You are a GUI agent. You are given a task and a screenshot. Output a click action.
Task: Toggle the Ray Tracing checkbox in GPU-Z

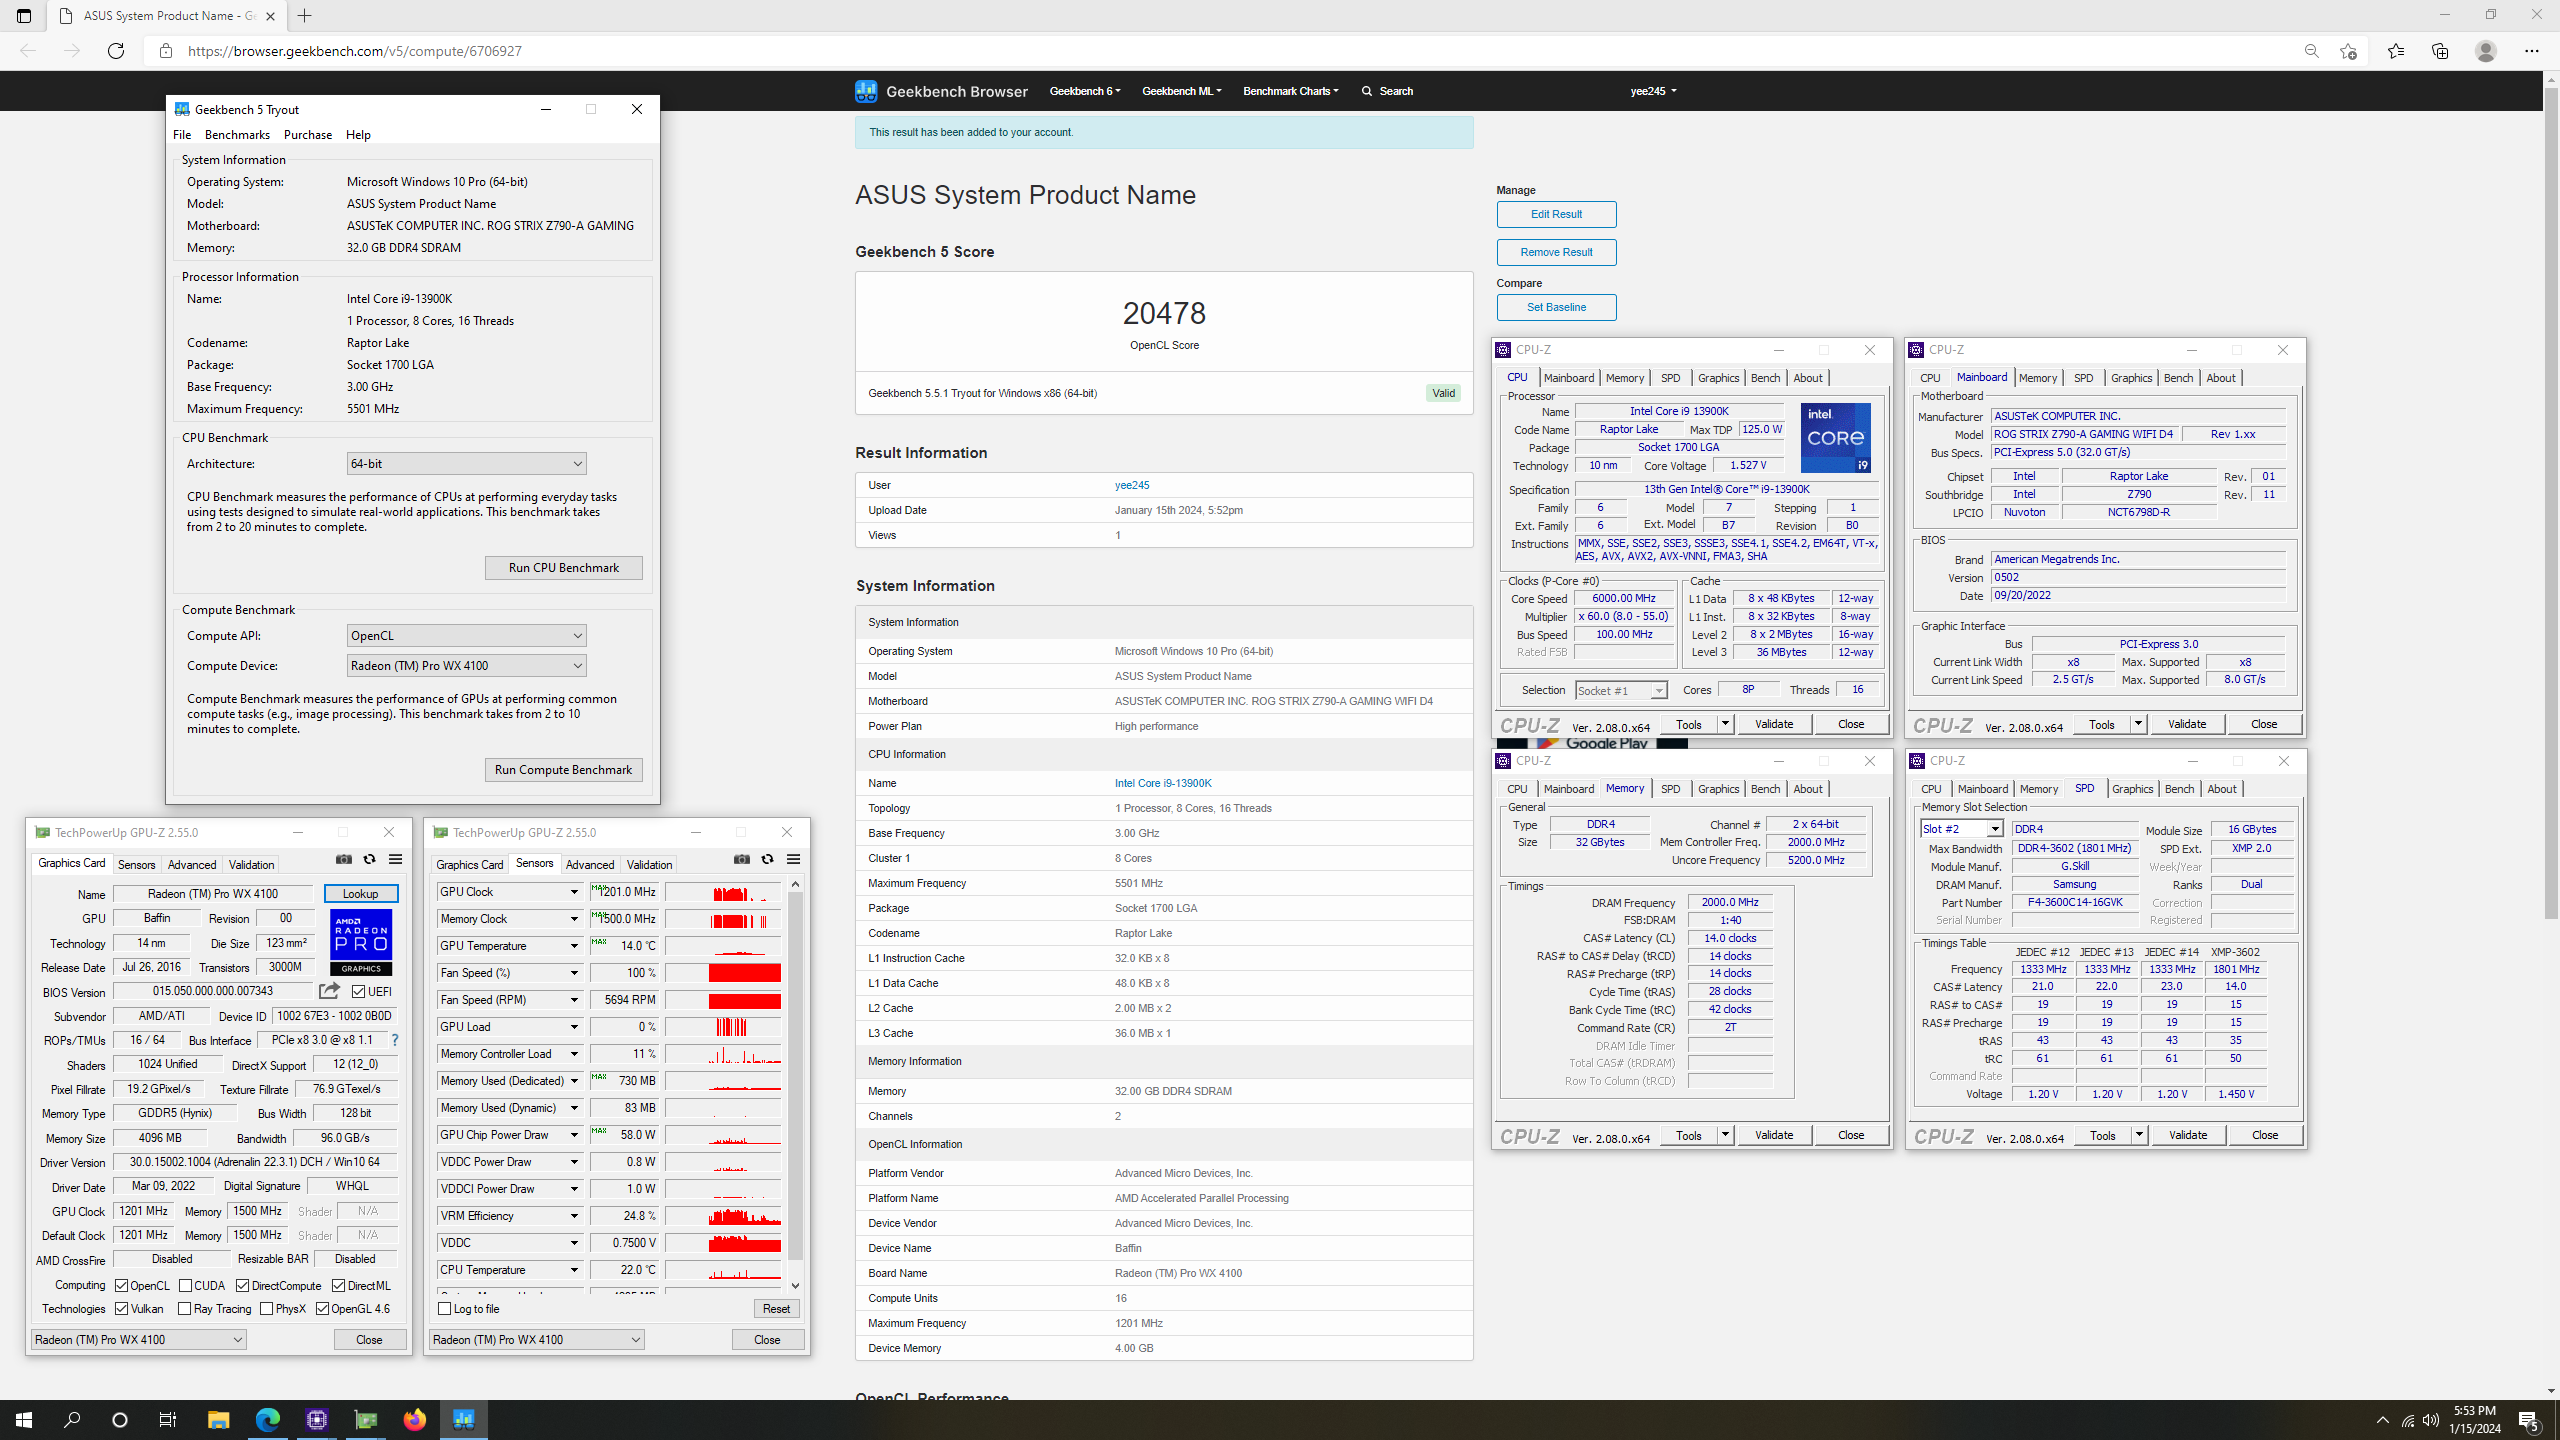tap(184, 1309)
